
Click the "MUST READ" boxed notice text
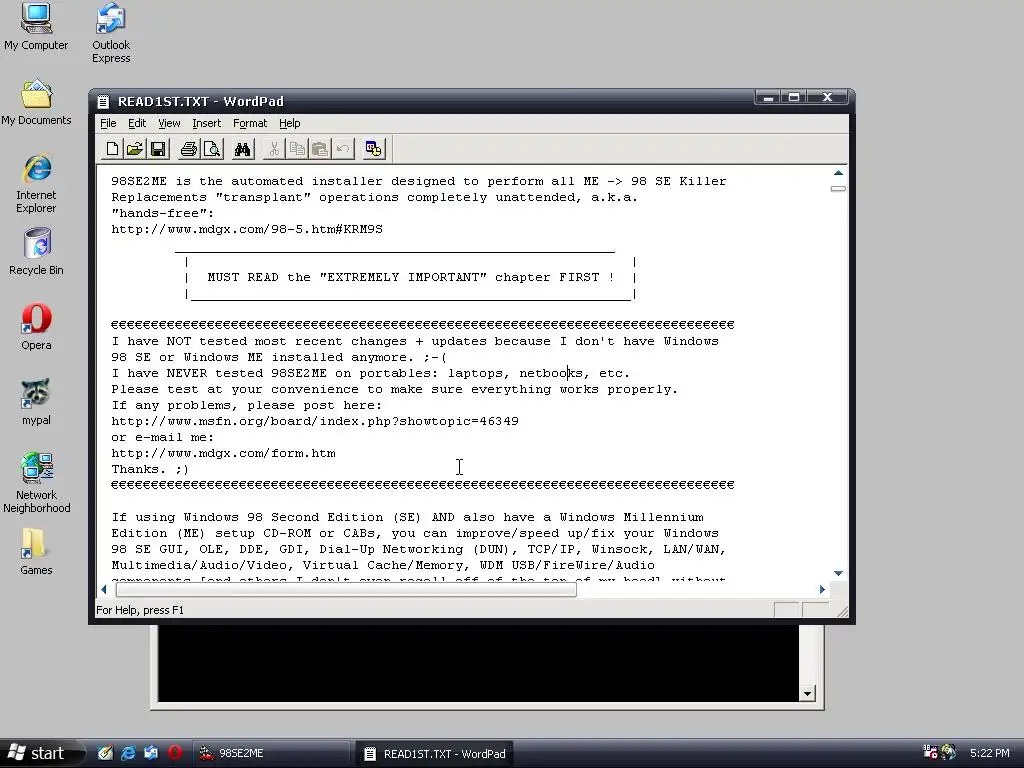[411, 277]
